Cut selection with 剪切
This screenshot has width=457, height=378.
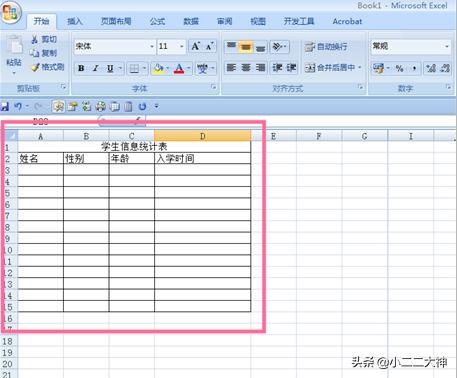pos(44,39)
